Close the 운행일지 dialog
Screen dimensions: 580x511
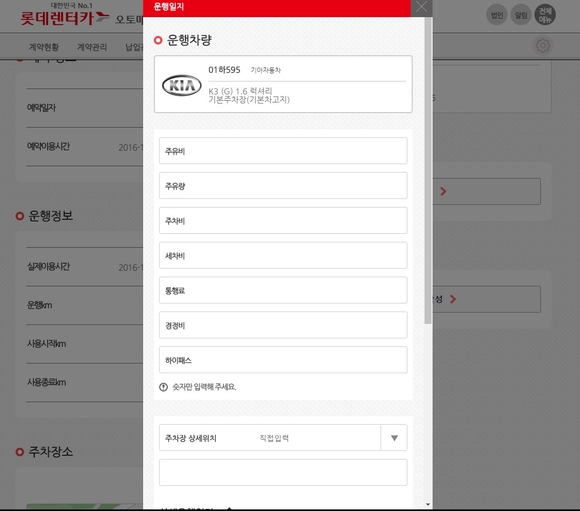click(421, 7)
